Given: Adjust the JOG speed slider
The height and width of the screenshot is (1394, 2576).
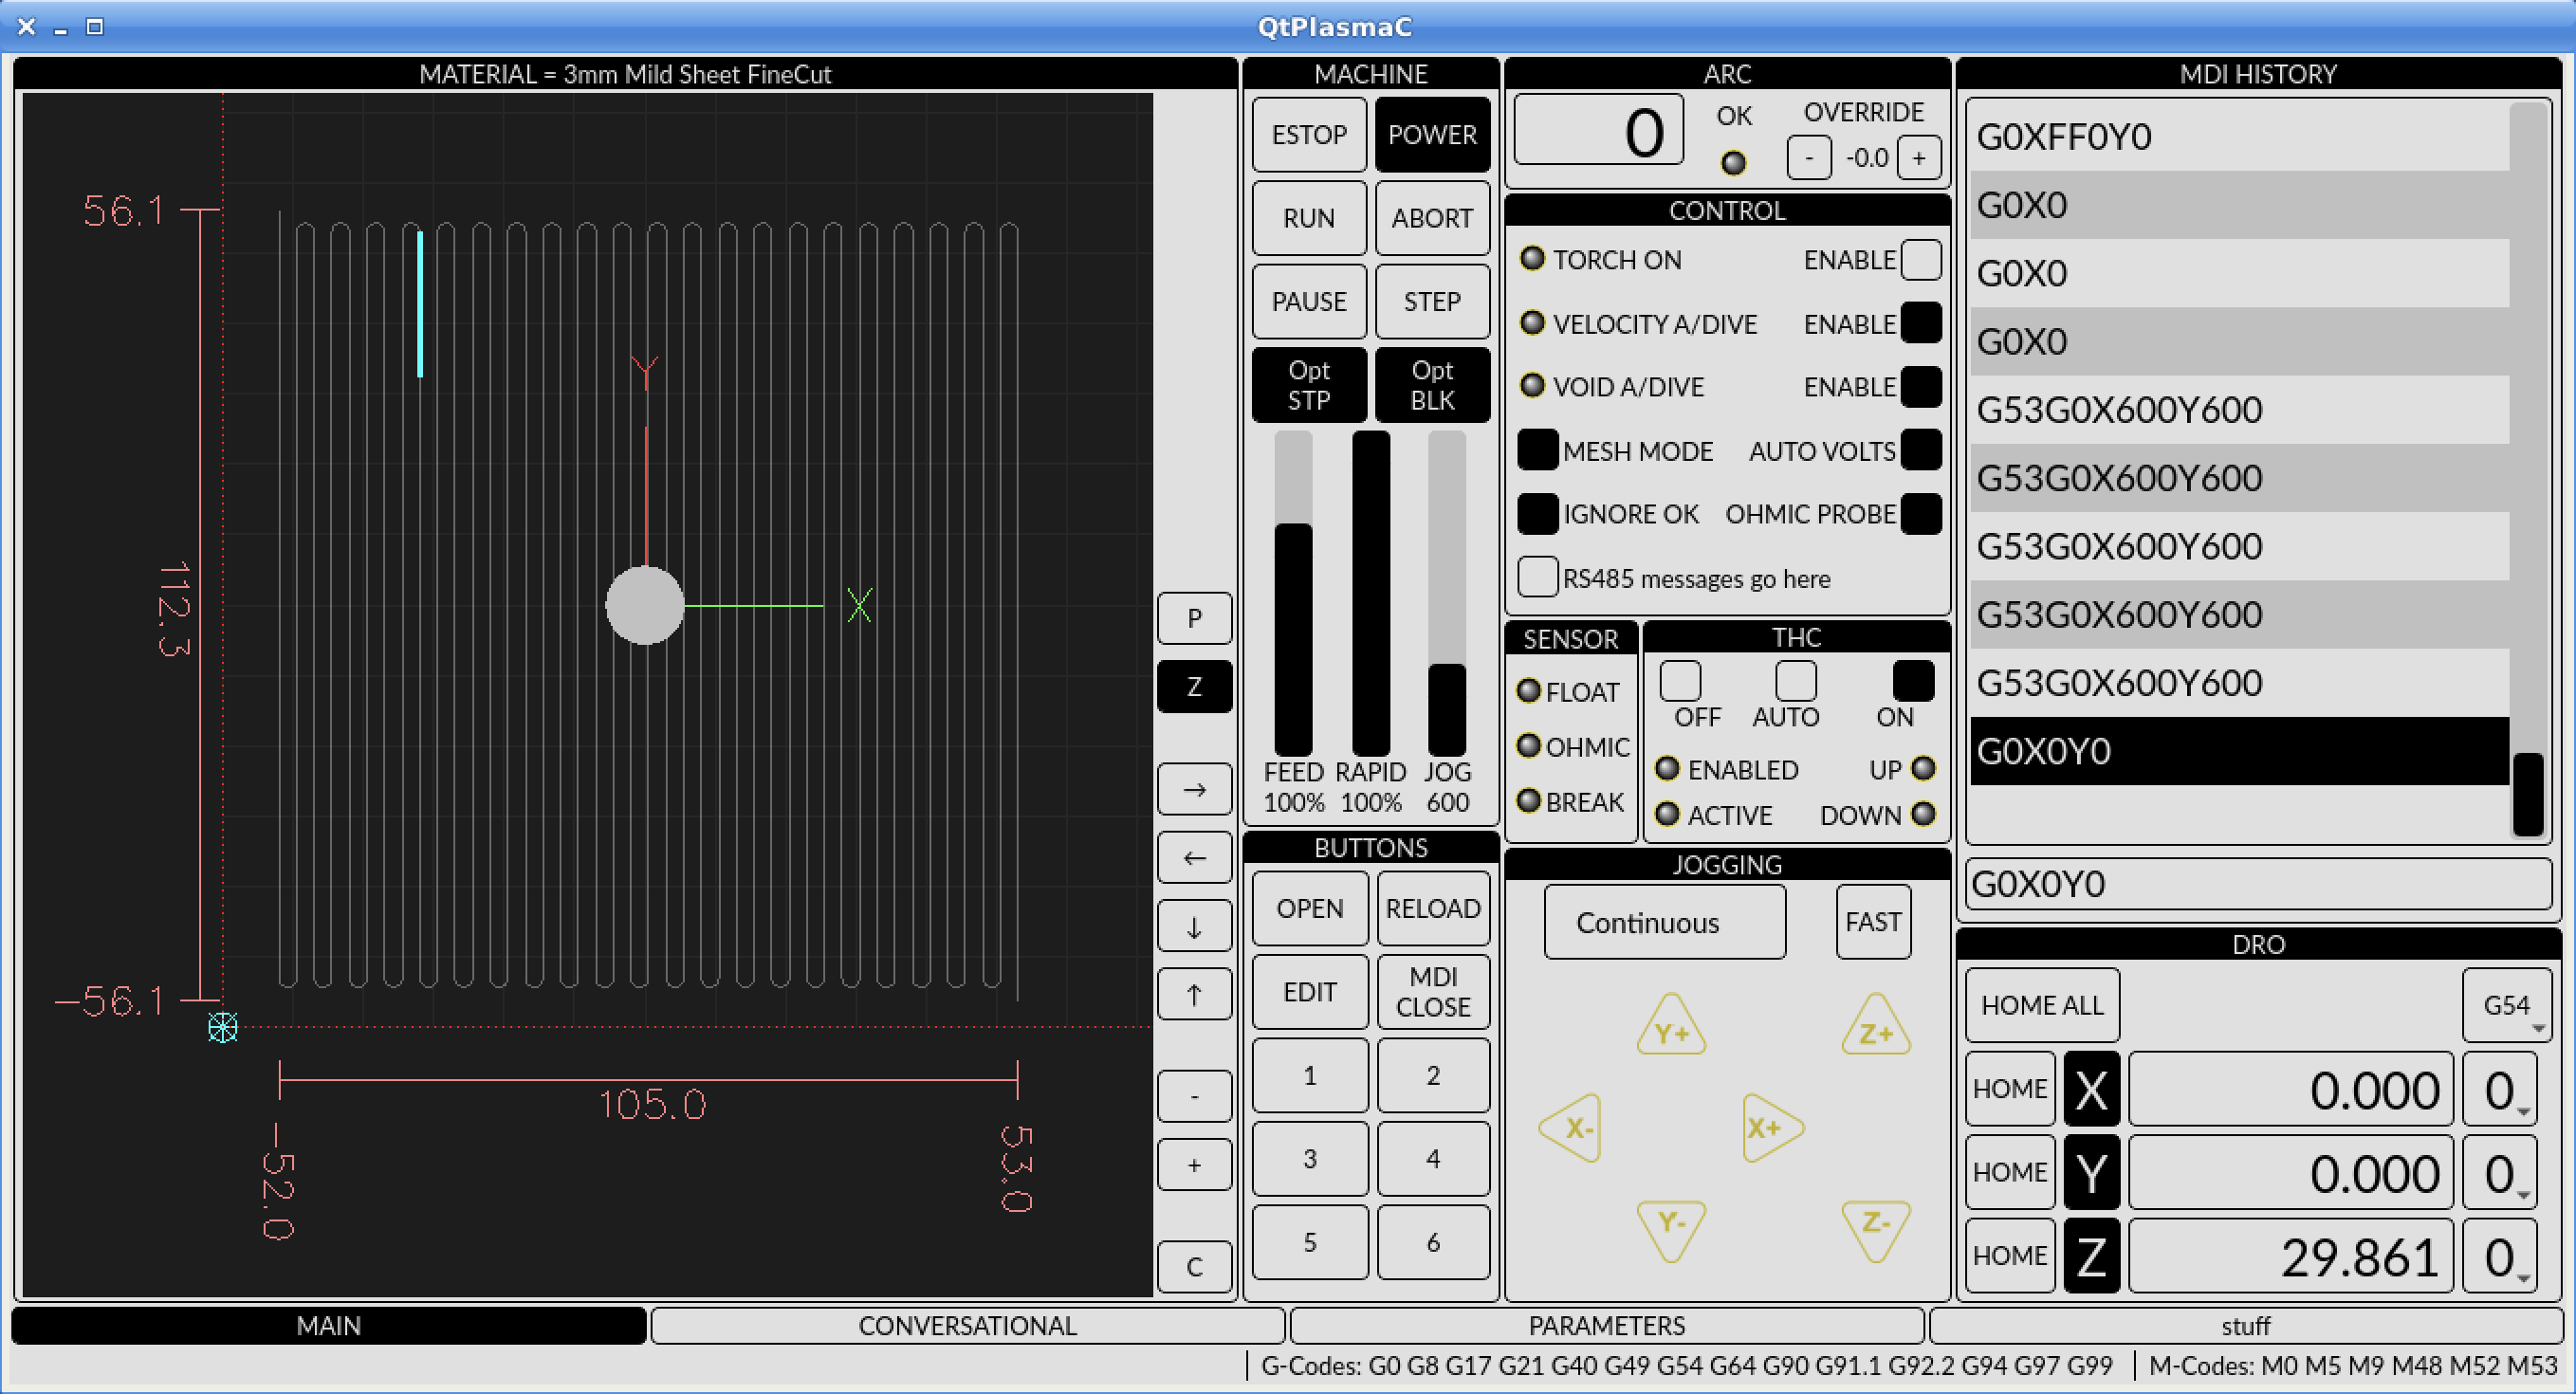Looking at the screenshot, I should tap(1447, 593).
